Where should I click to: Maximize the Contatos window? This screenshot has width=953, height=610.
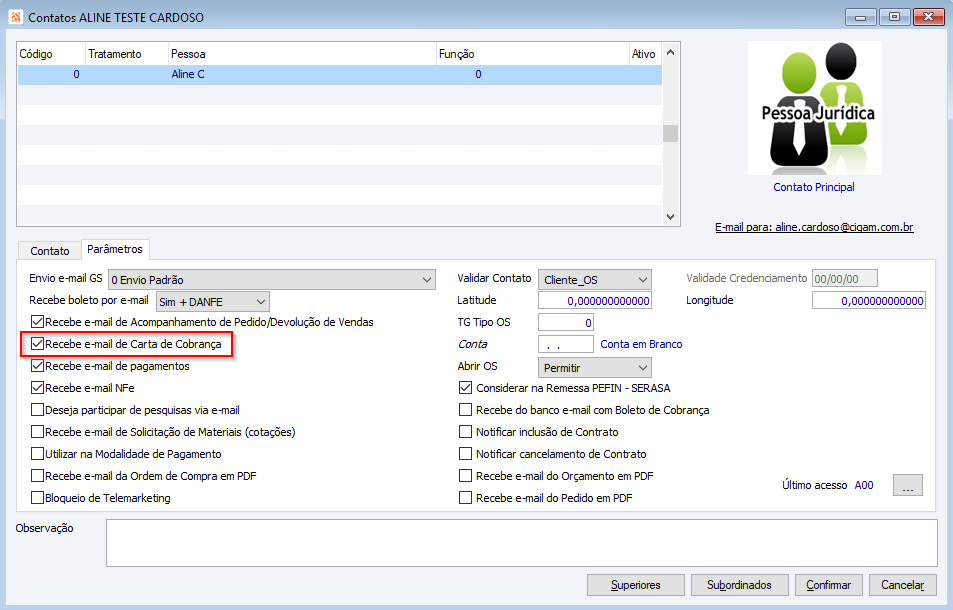tap(895, 17)
